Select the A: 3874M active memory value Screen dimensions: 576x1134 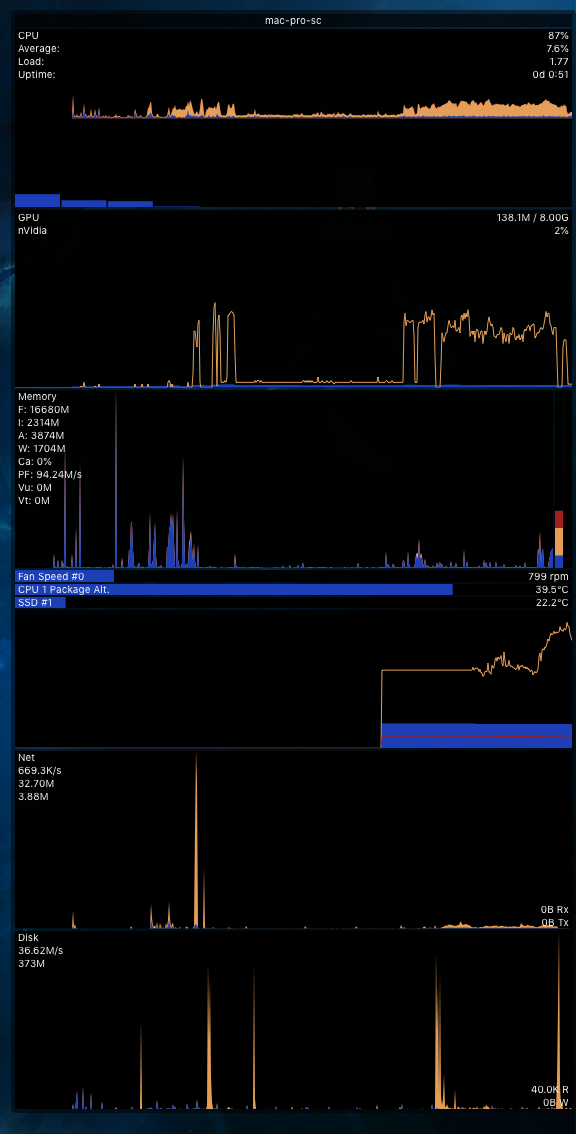[x=41, y=435]
